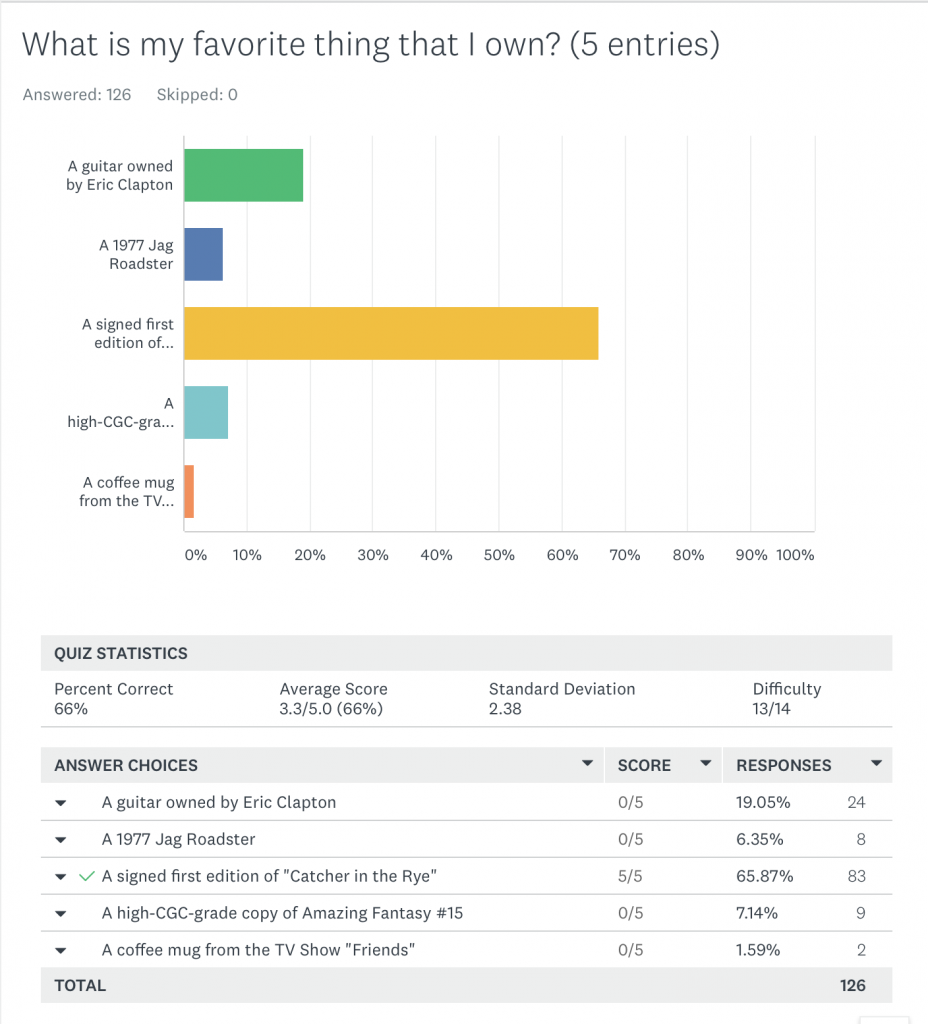Click the orange coffee mug bar
928x1024 pixels.
[x=188, y=491]
